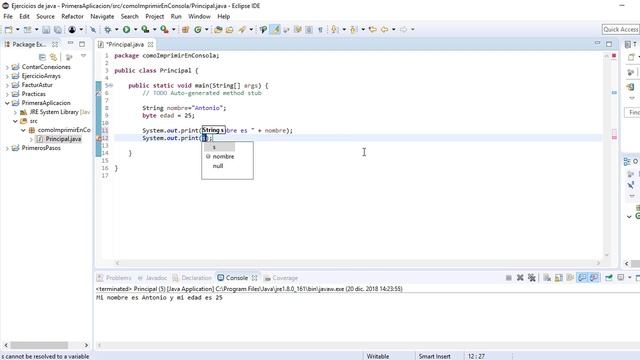Viewport: 640px width, 360px height.
Task: Click the Save All toolbar icon
Action: tap(58, 30)
